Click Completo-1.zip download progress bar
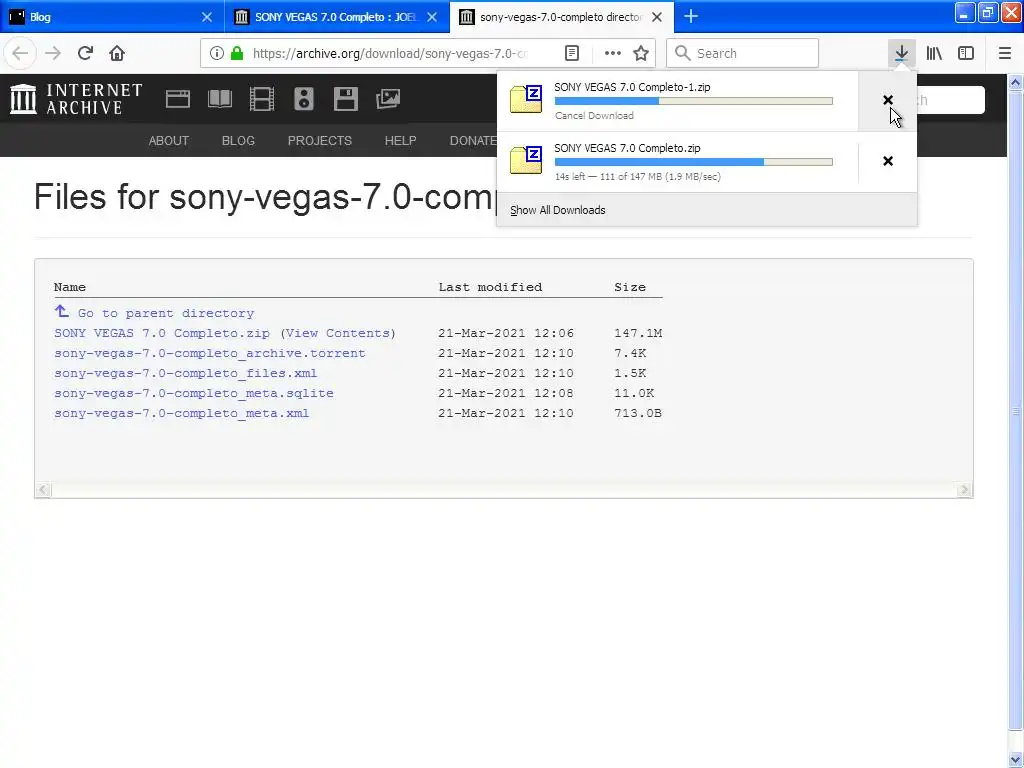This screenshot has height=768, width=1024. click(694, 101)
